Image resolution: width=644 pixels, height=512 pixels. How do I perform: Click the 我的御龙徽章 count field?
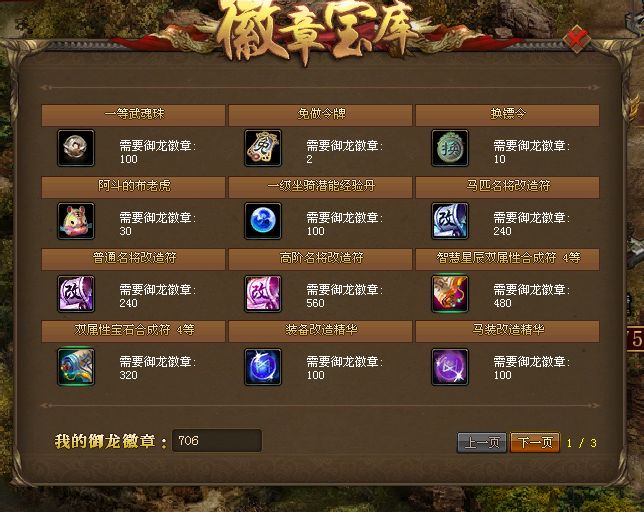tap(217, 441)
